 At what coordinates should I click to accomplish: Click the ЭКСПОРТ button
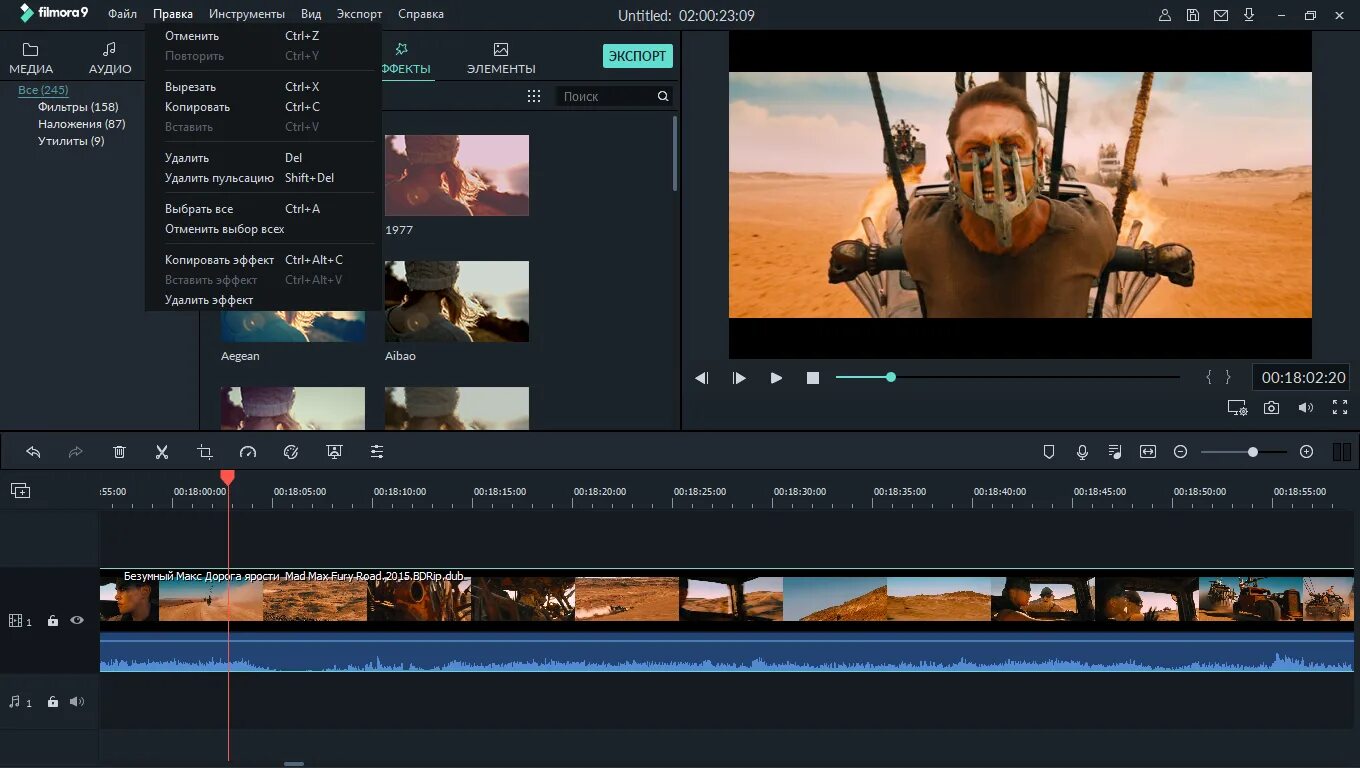click(x=637, y=56)
